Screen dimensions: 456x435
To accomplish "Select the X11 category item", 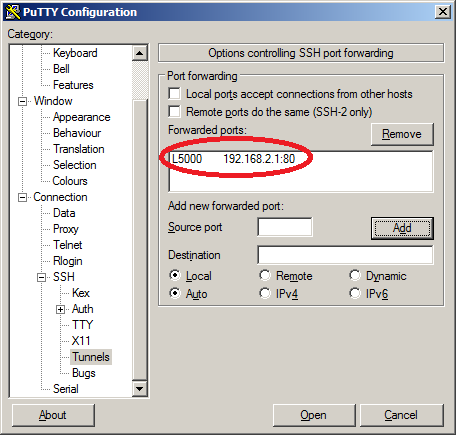I will coord(81,341).
